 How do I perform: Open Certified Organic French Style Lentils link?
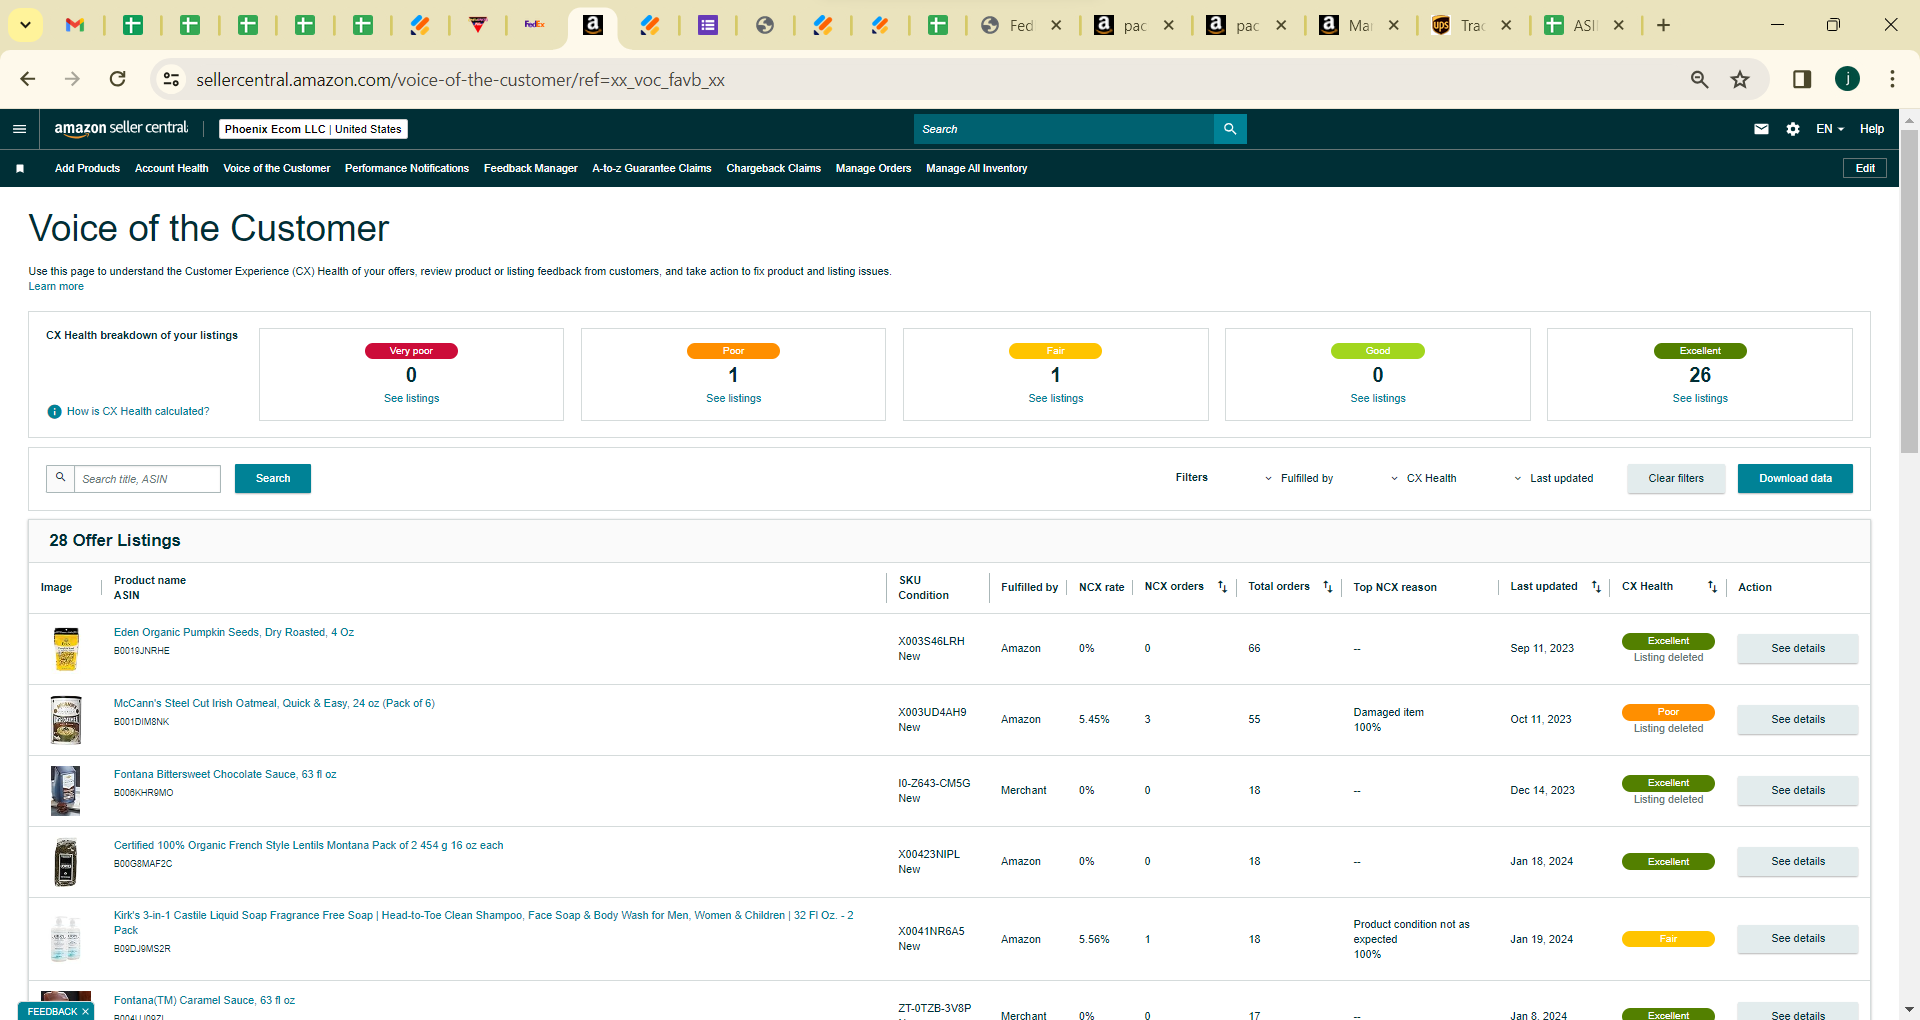(x=308, y=846)
